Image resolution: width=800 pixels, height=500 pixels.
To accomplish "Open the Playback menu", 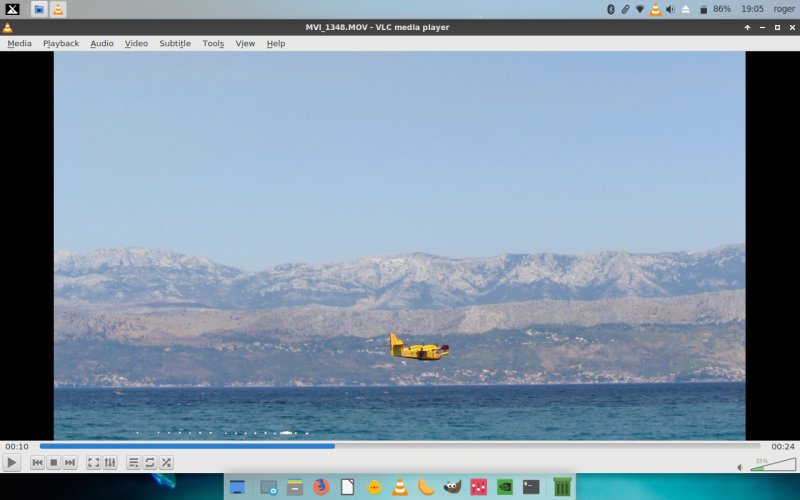I will [60, 43].
